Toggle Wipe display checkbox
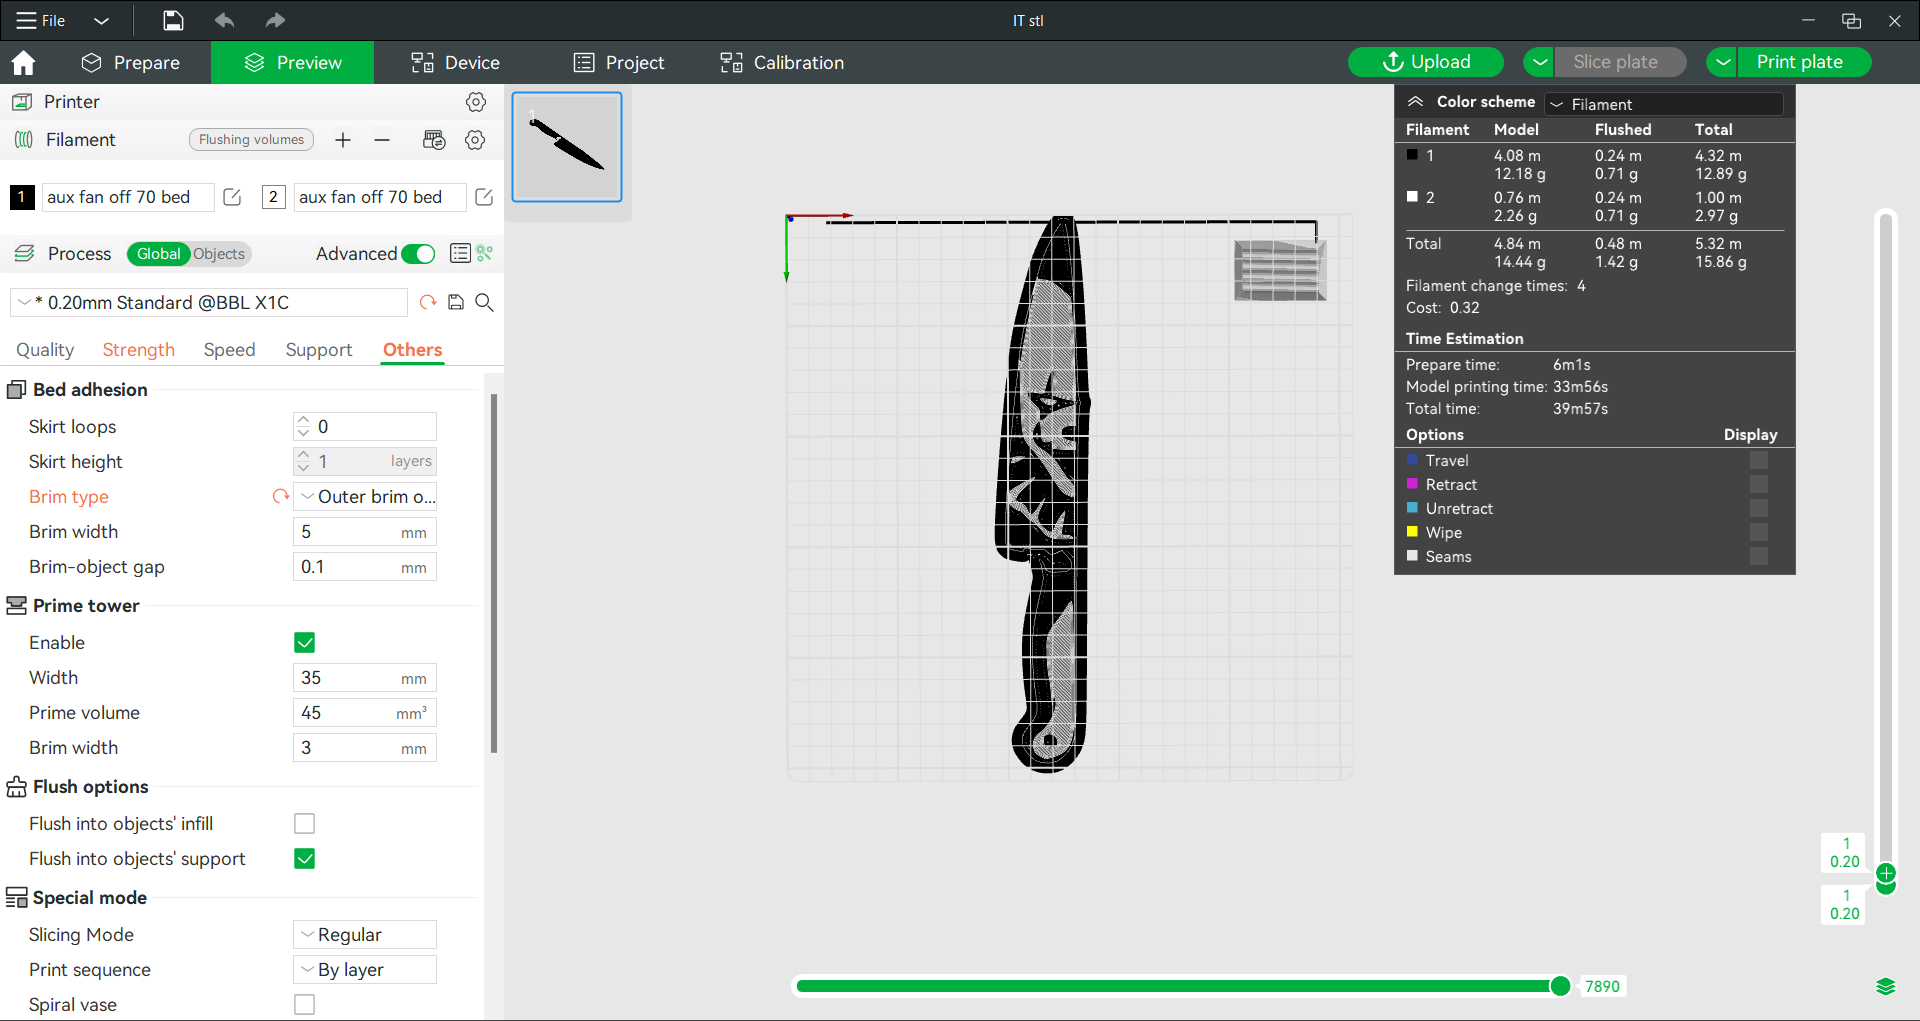 [x=1759, y=533]
